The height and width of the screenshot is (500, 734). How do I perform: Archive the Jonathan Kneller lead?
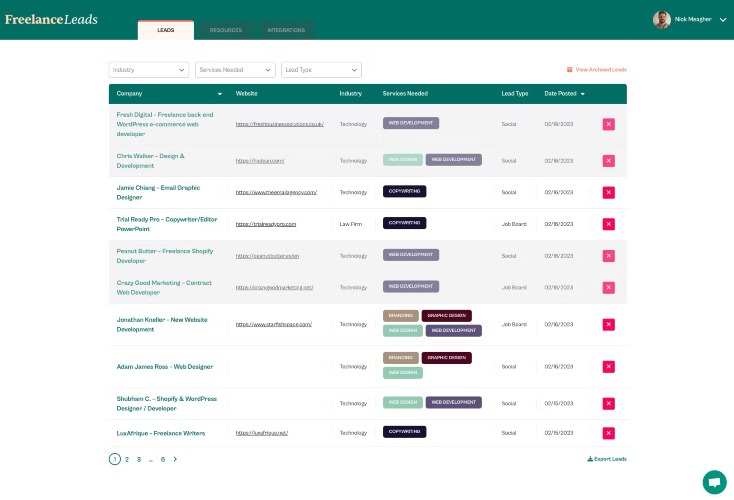click(x=608, y=324)
